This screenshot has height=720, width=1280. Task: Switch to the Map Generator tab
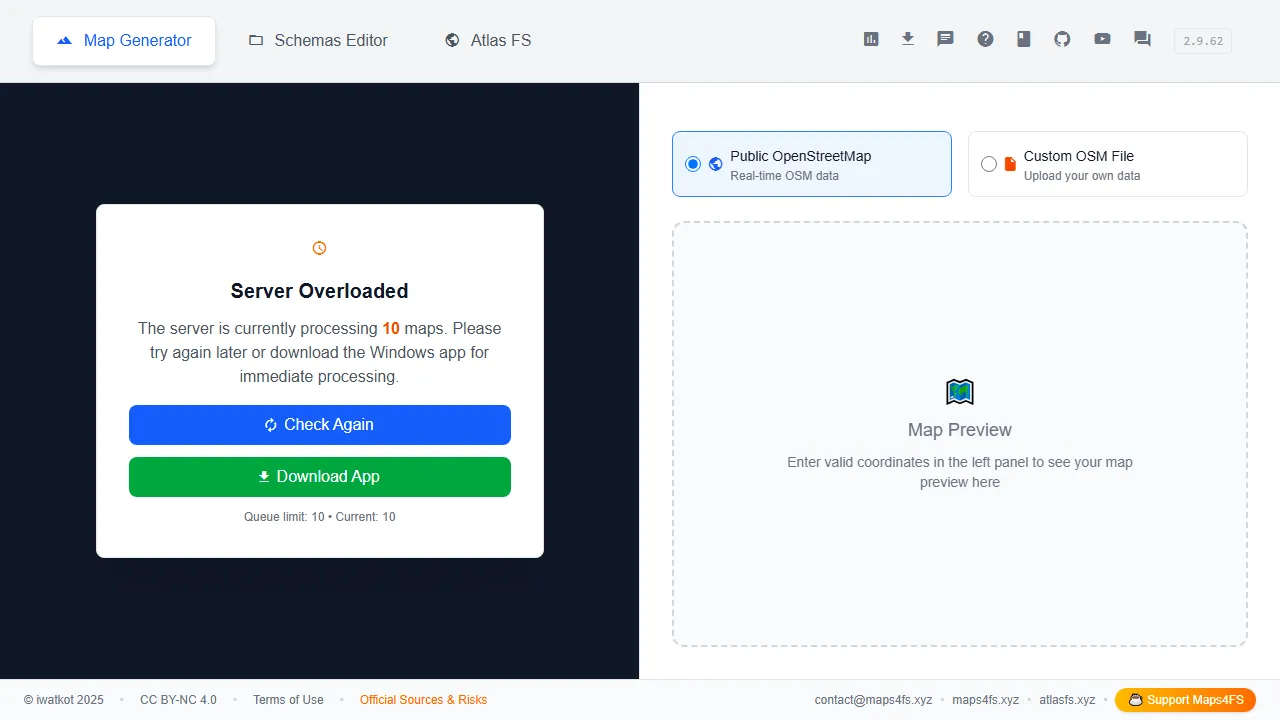pyautogui.click(x=124, y=41)
